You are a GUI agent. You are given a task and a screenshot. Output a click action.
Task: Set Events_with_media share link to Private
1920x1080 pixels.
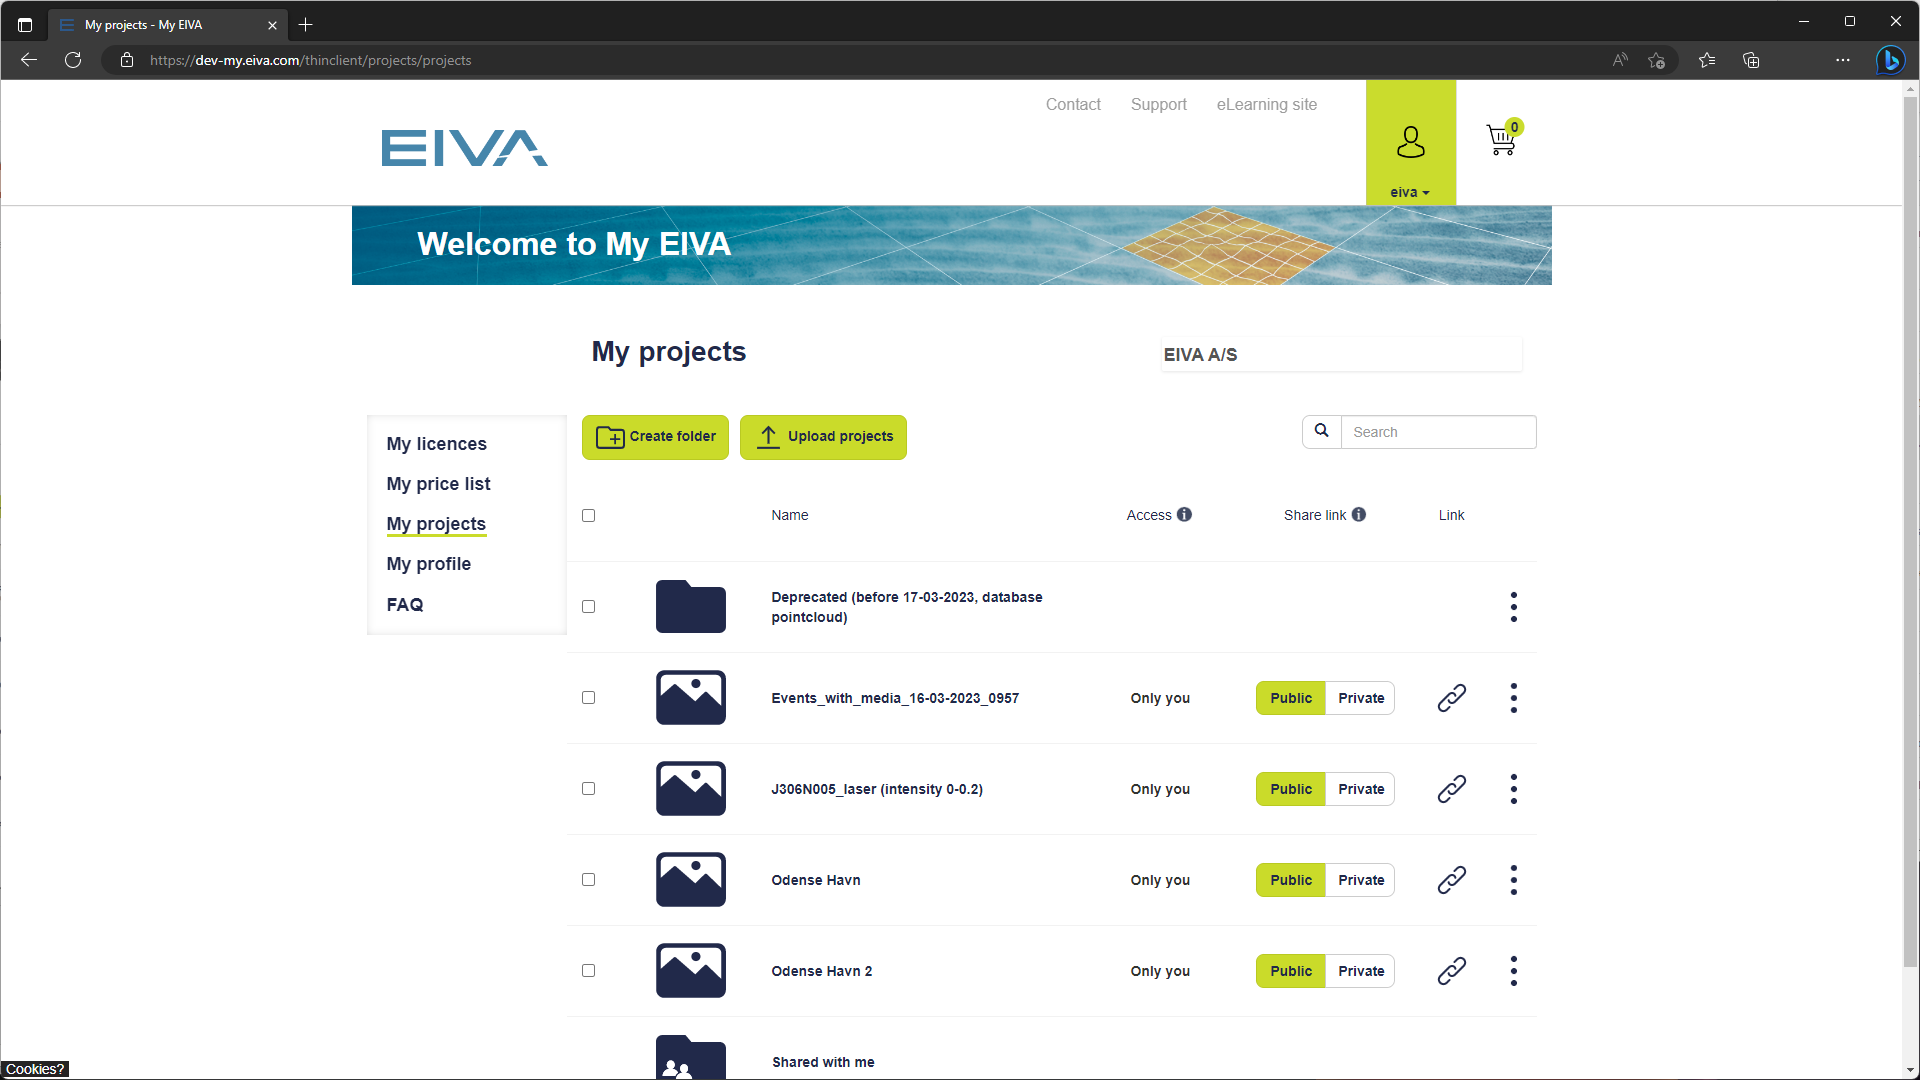[x=1360, y=698]
